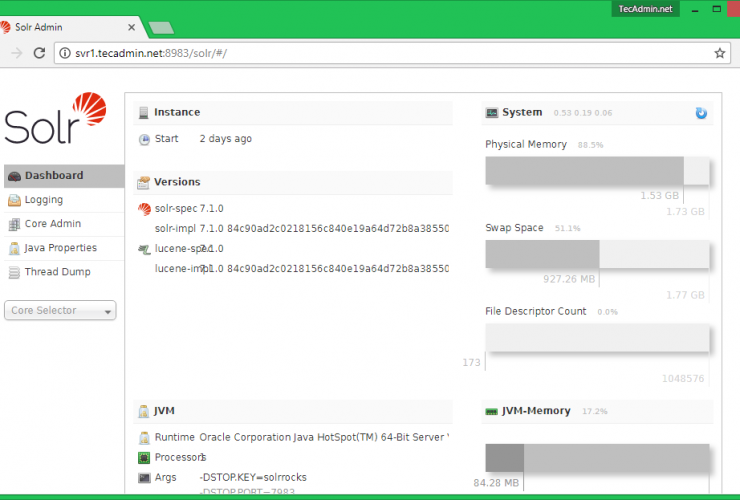740x500 pixels.
Task: Expand the Core Selector dropdown
Action: coord(60,311)
